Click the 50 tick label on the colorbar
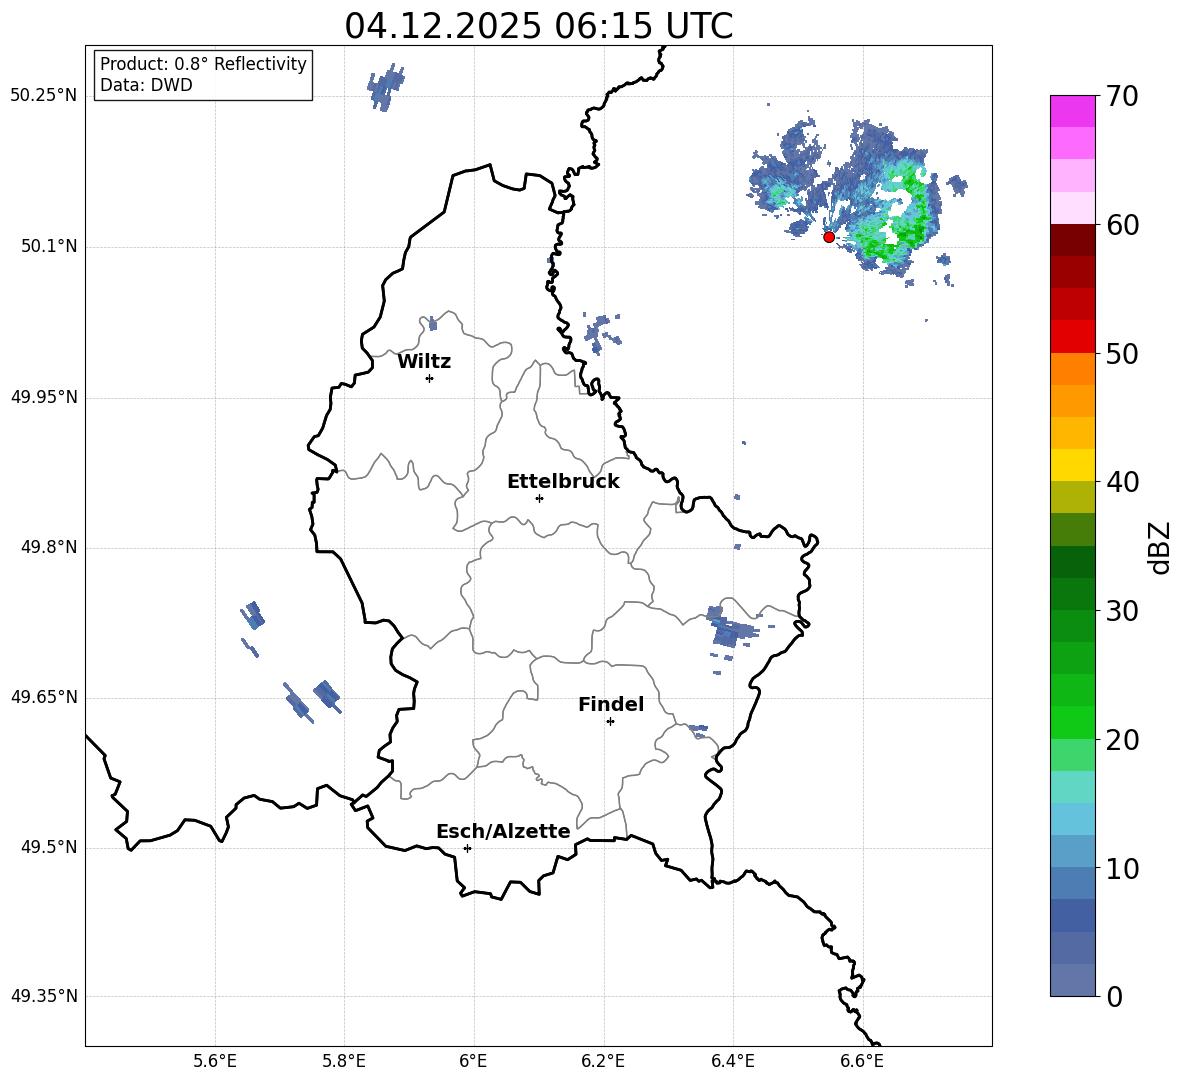1184x1081 pixels. [1122, 353]
